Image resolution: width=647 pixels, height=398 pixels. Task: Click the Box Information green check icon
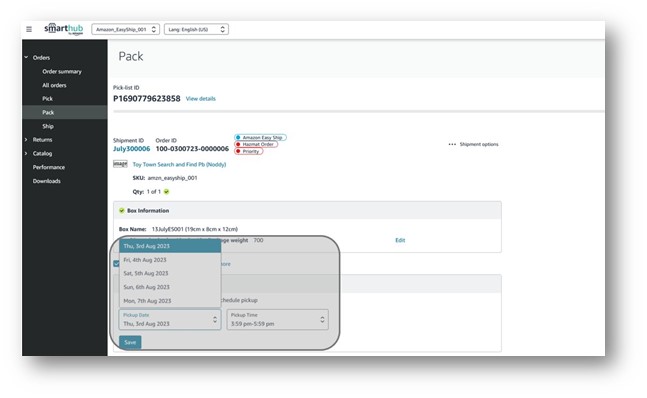click(x=122, y=211)
